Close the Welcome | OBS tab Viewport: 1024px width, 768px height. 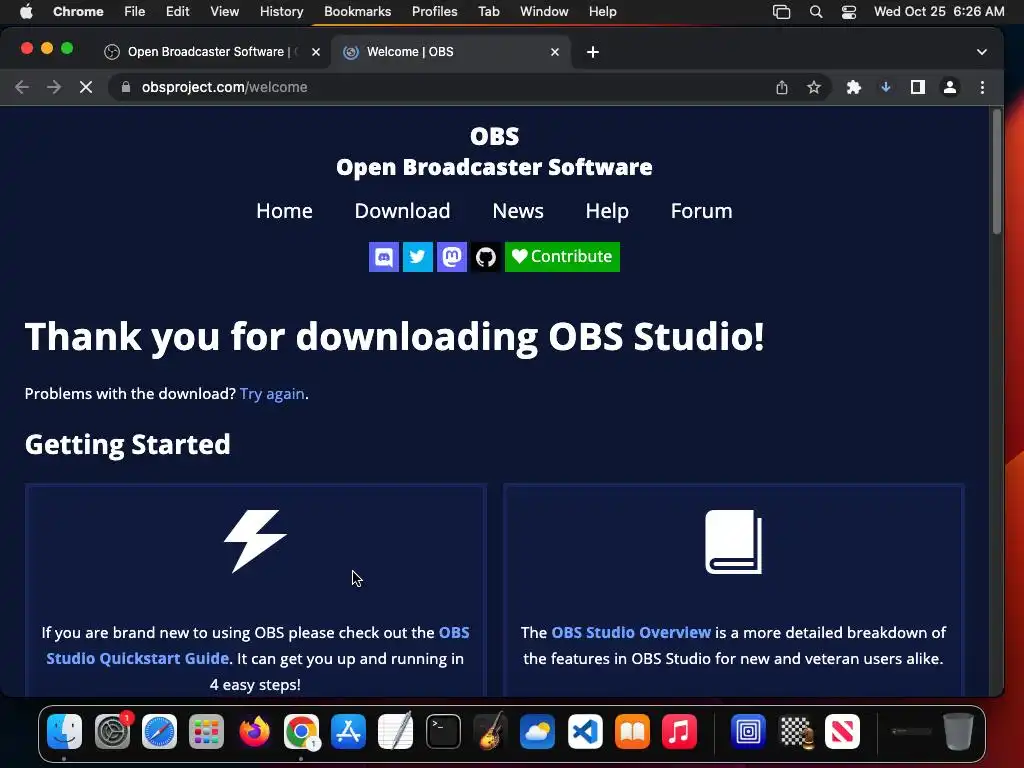click(554, 52)
